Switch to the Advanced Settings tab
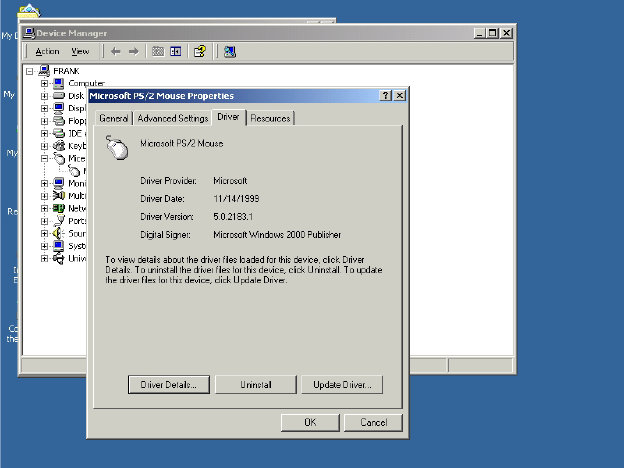The height and width of the screenshot is (468, 624). (x=172, y=118)
